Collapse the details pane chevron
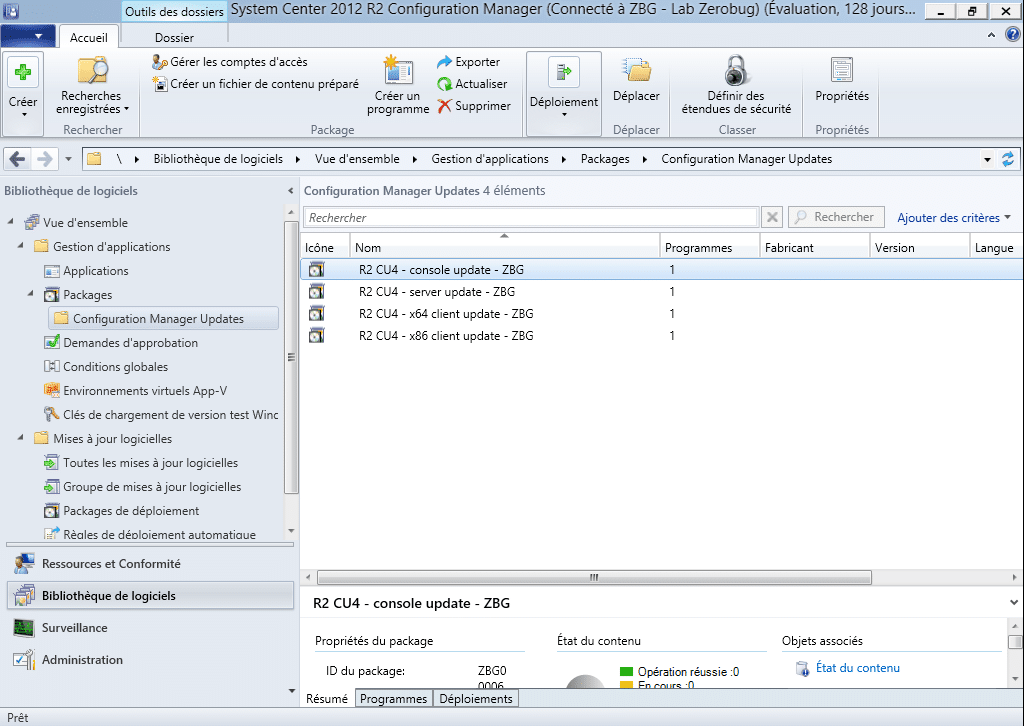The height and width of the screenshot is (726, 1024). tap(1014, 603)
